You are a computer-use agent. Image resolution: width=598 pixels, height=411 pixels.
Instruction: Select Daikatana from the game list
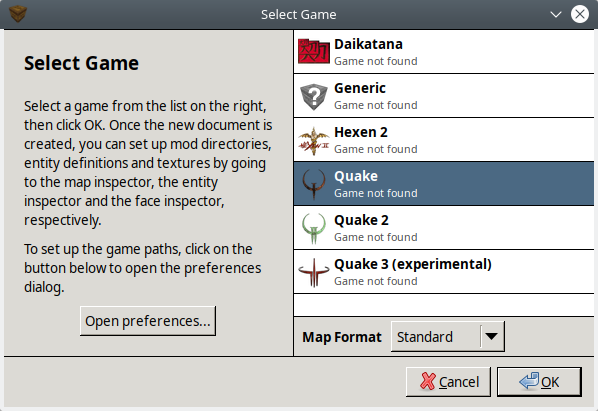point(444,52)
